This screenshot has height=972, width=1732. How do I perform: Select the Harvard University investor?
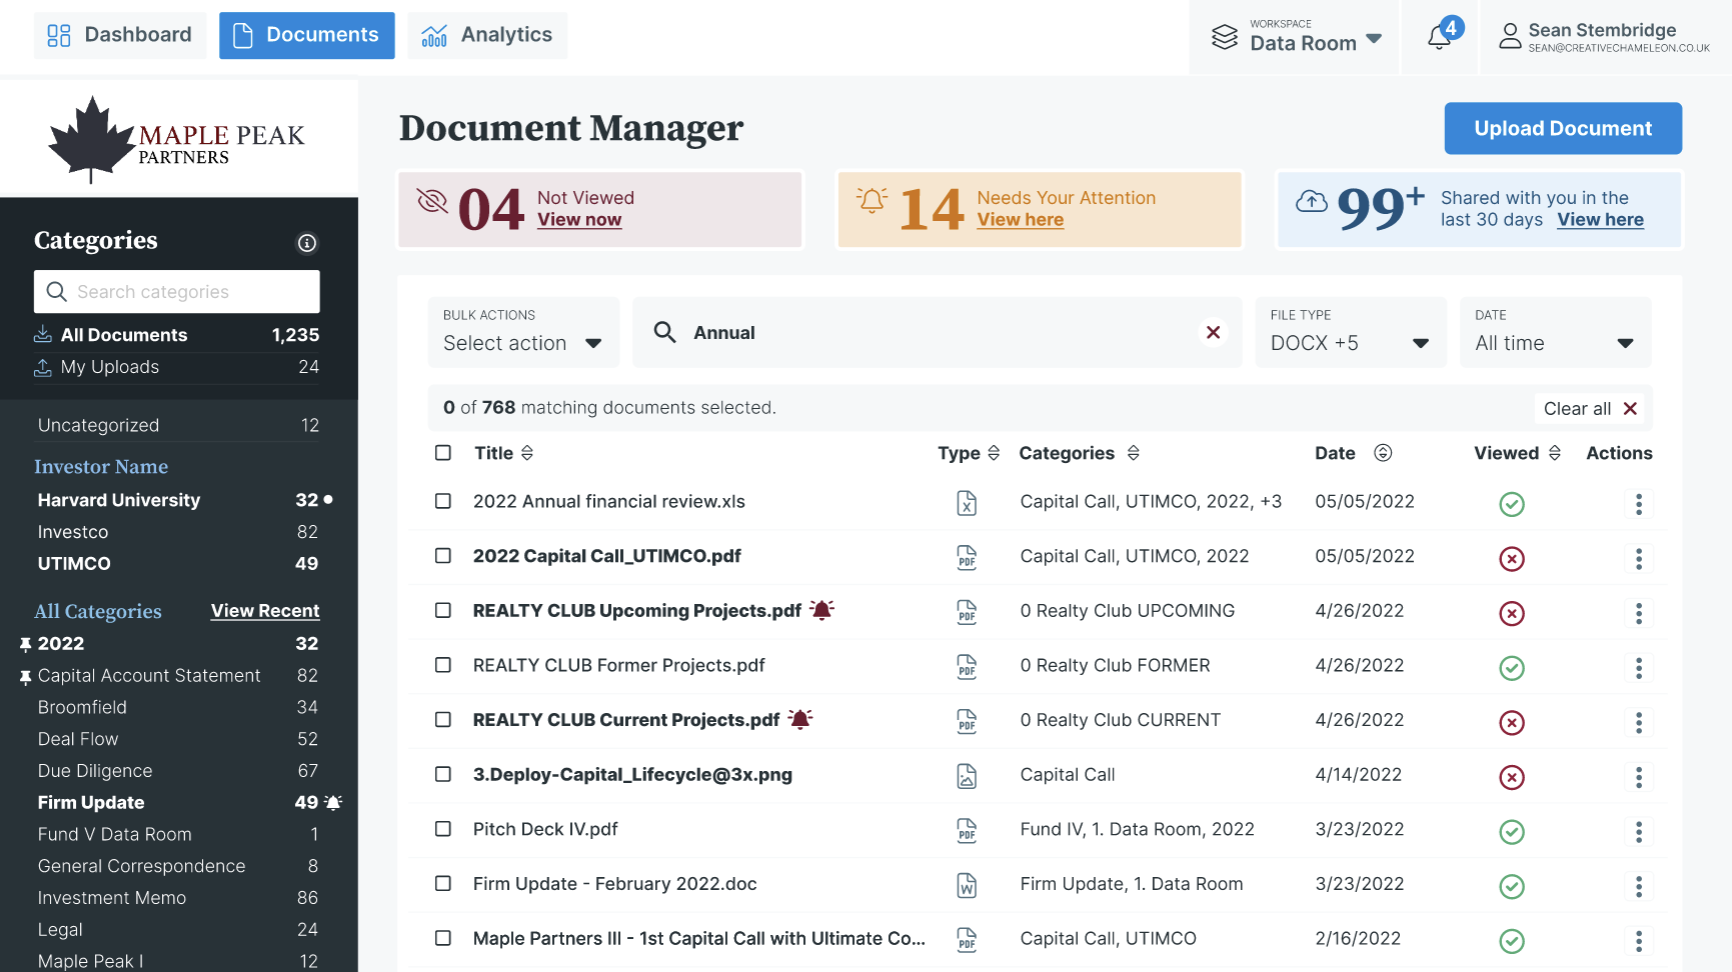click(180, 500)
